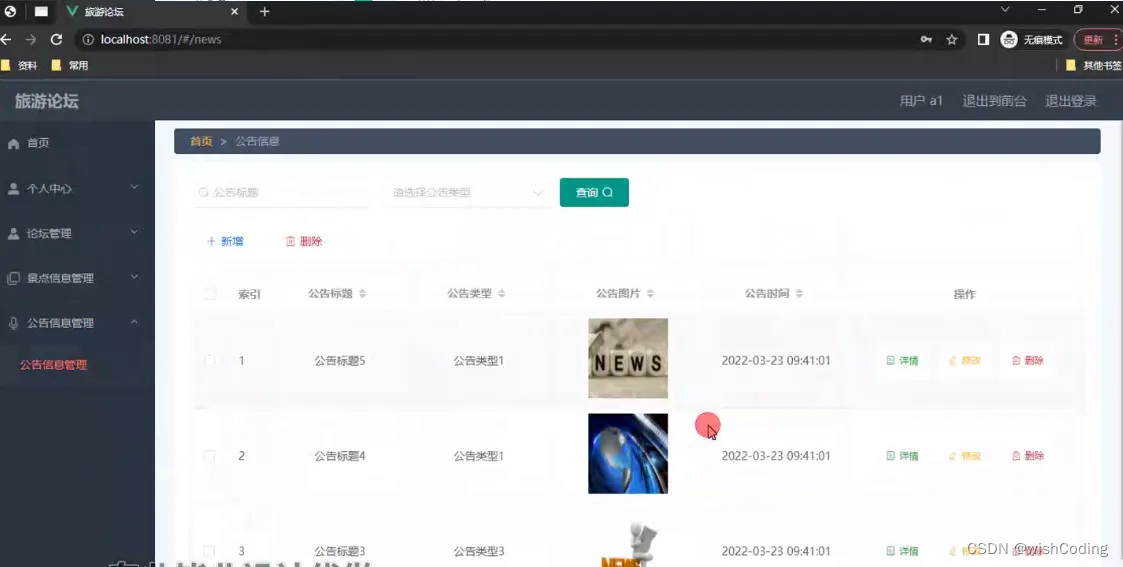Screen dimensions: 1123x567
Task: Open the incognito 无痕模式 profile indicator
Action: 1031,39
